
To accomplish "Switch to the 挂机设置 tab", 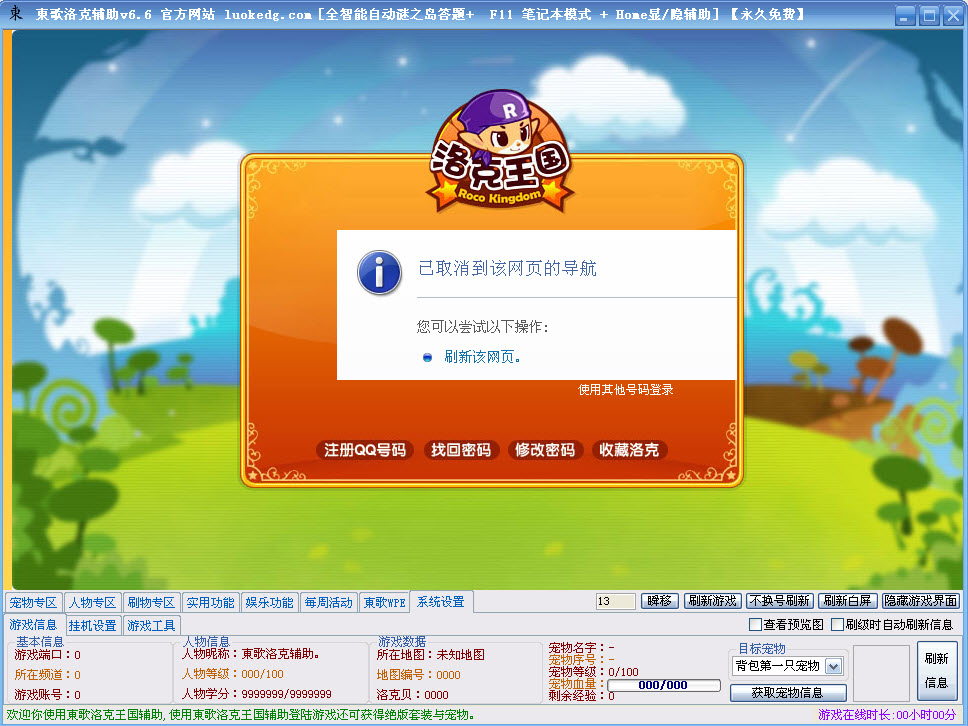I will (x=92, y=623).
